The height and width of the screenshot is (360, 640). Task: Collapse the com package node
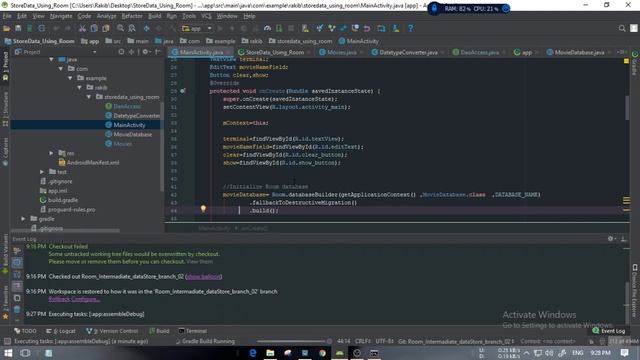pos(61,69)
